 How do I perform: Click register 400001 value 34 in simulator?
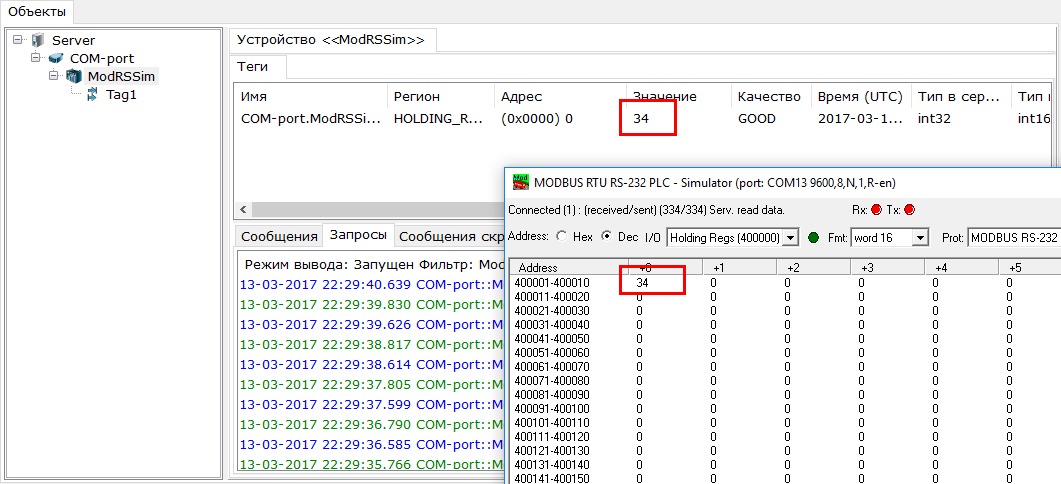tap(642, 283)
